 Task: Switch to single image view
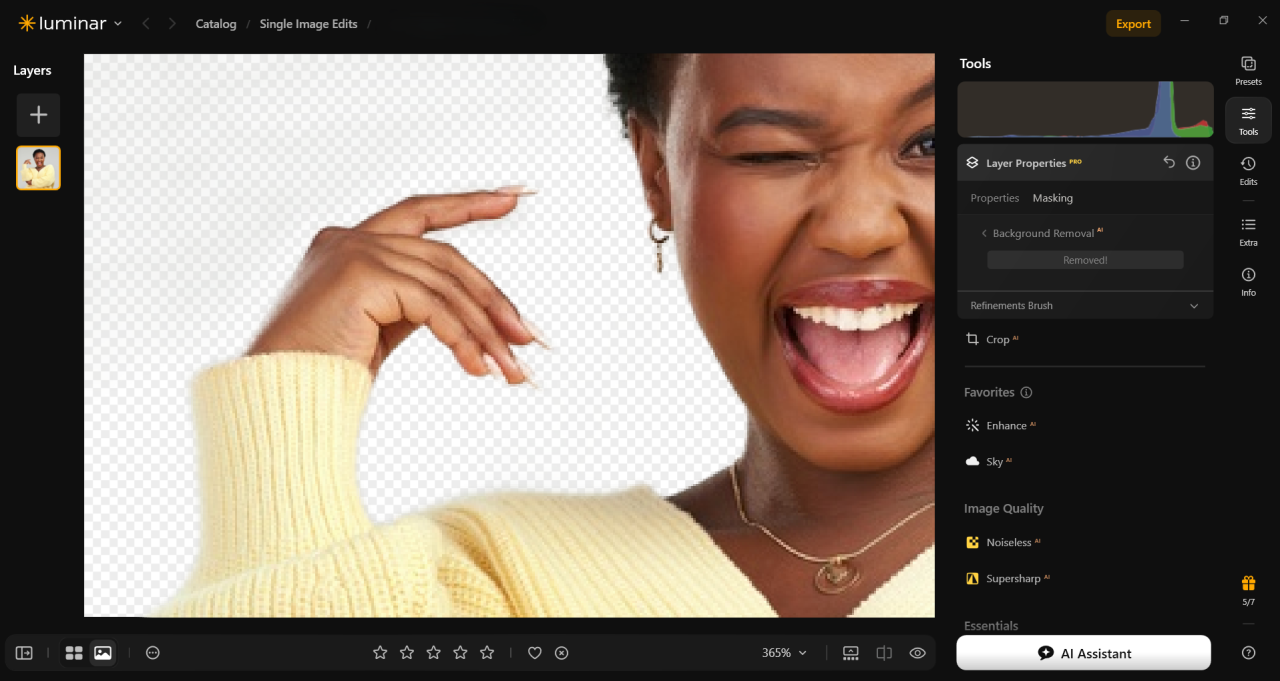102,653
